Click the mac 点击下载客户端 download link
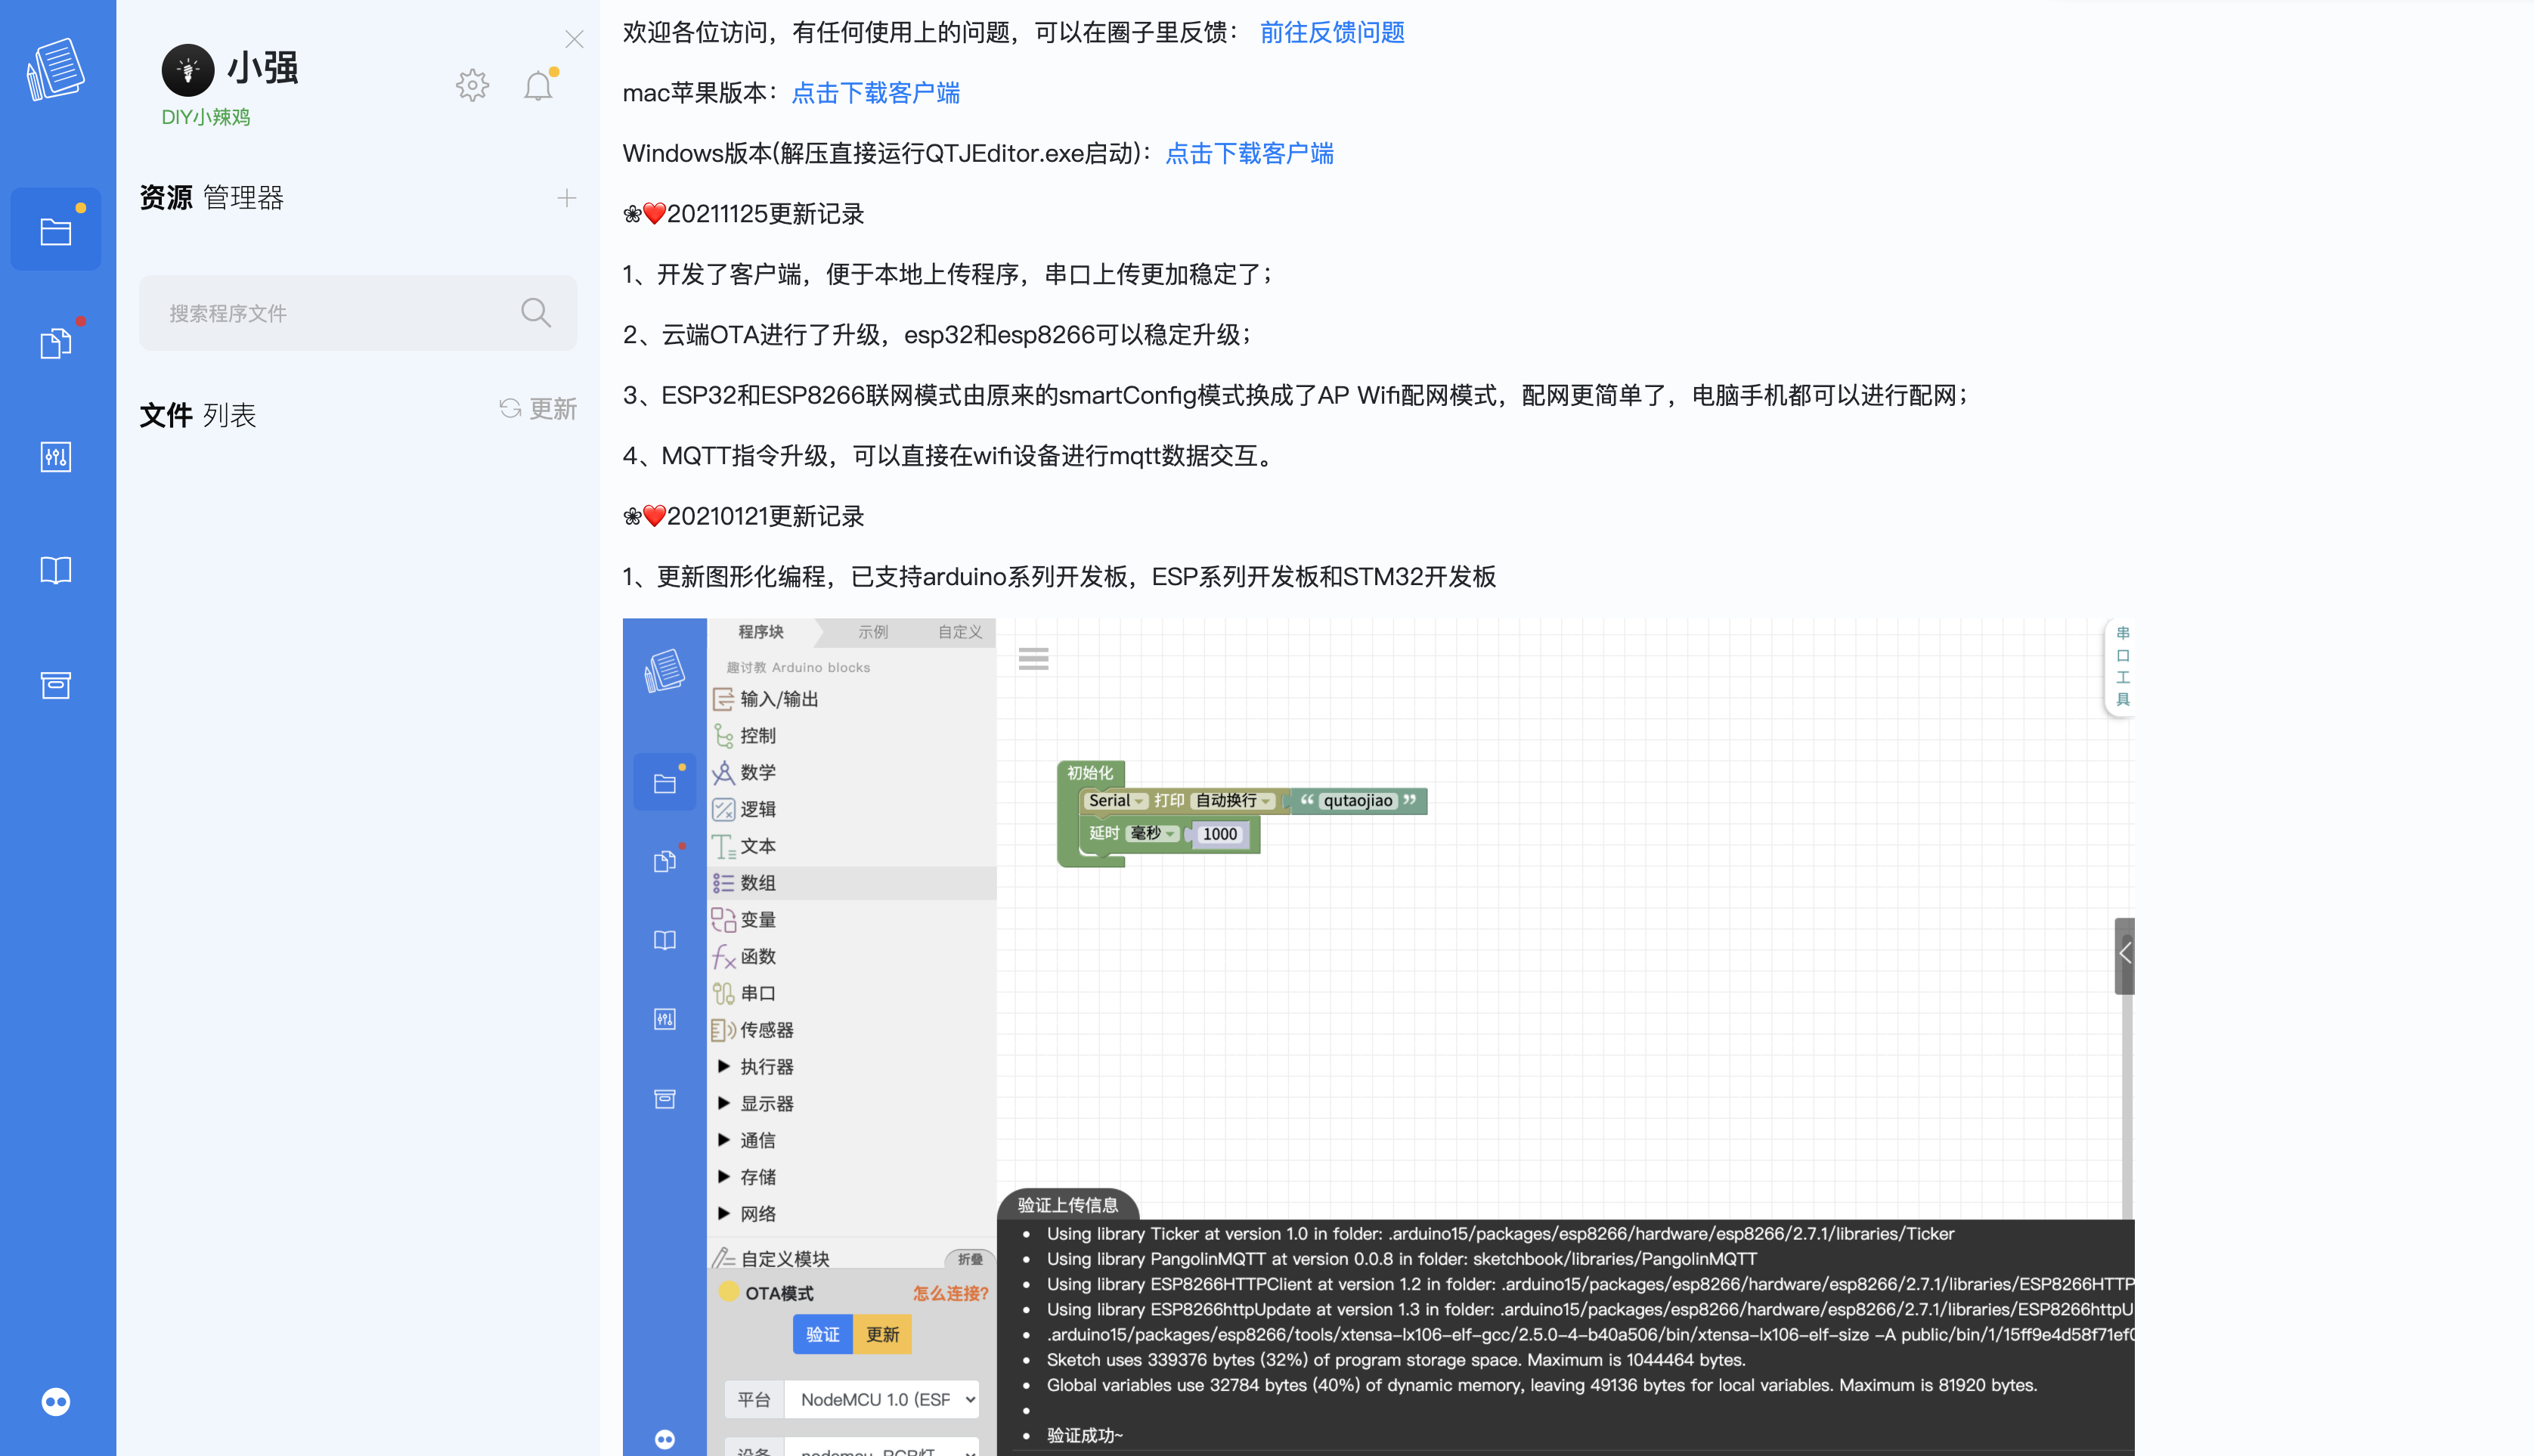Screen dimensions: 2534x1456 875,93
